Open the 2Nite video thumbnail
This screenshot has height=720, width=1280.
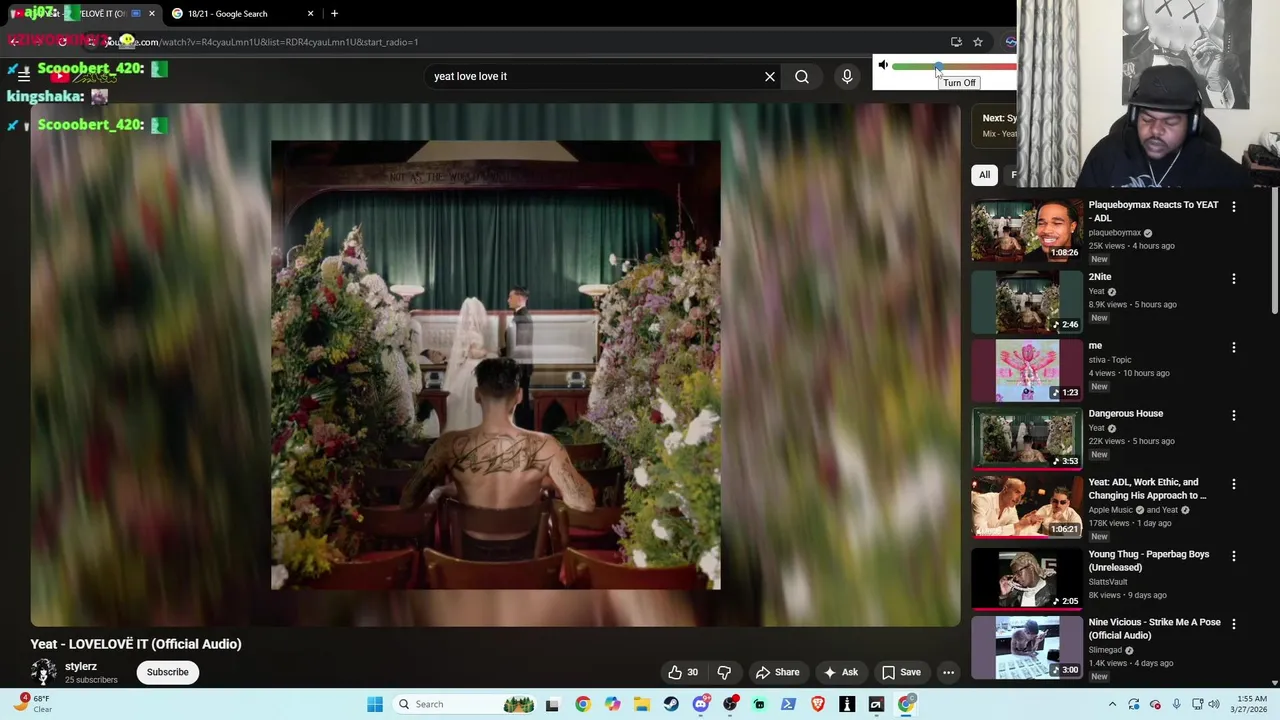[x=1027, y=302]
